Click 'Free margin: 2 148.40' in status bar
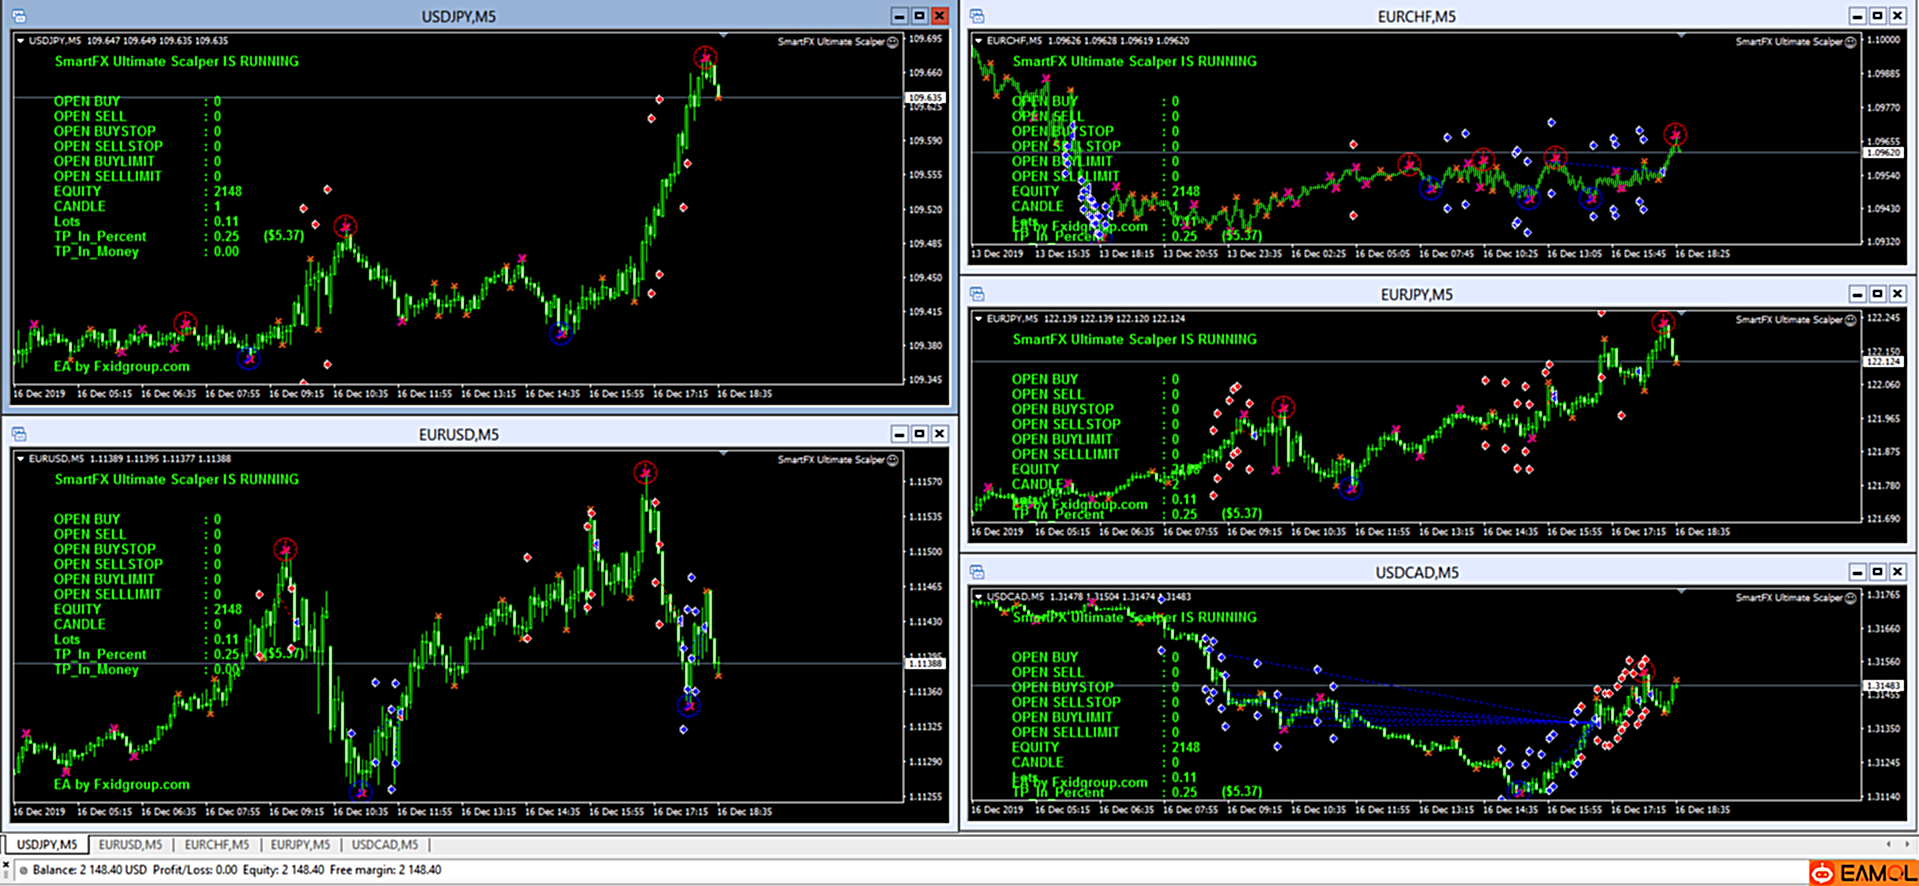 coord(385,870)
